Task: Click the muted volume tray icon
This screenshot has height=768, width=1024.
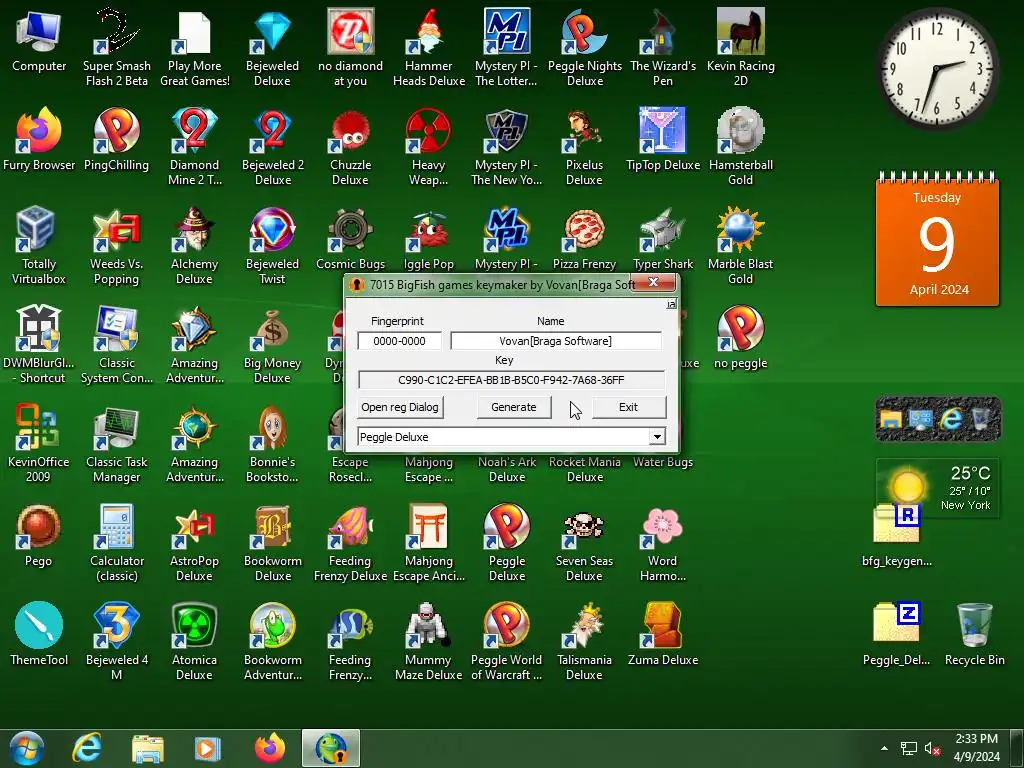Action: click(932, 748)
